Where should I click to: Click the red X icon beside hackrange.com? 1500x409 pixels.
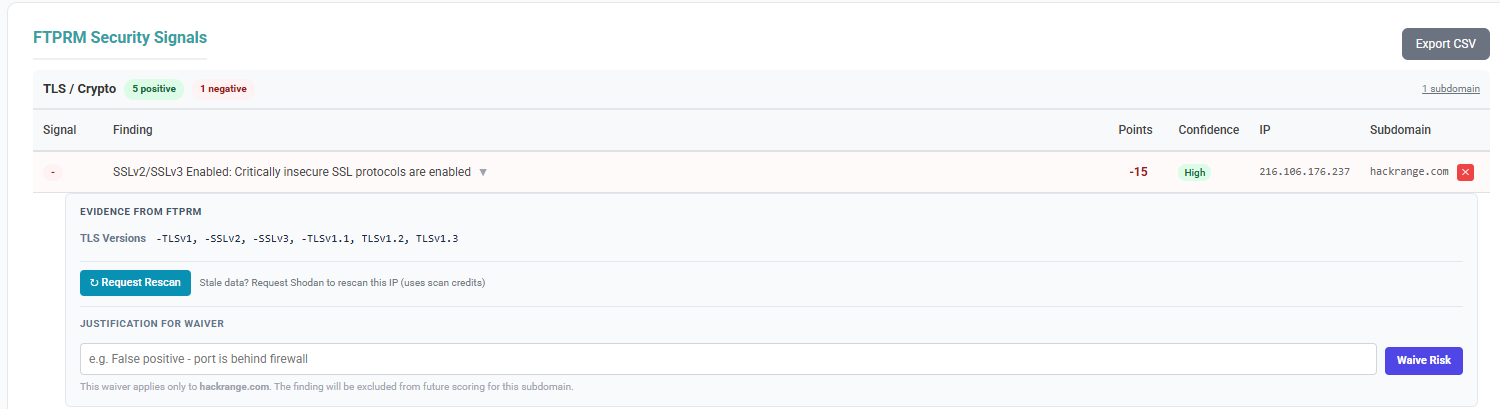(x=1465, y=172)
